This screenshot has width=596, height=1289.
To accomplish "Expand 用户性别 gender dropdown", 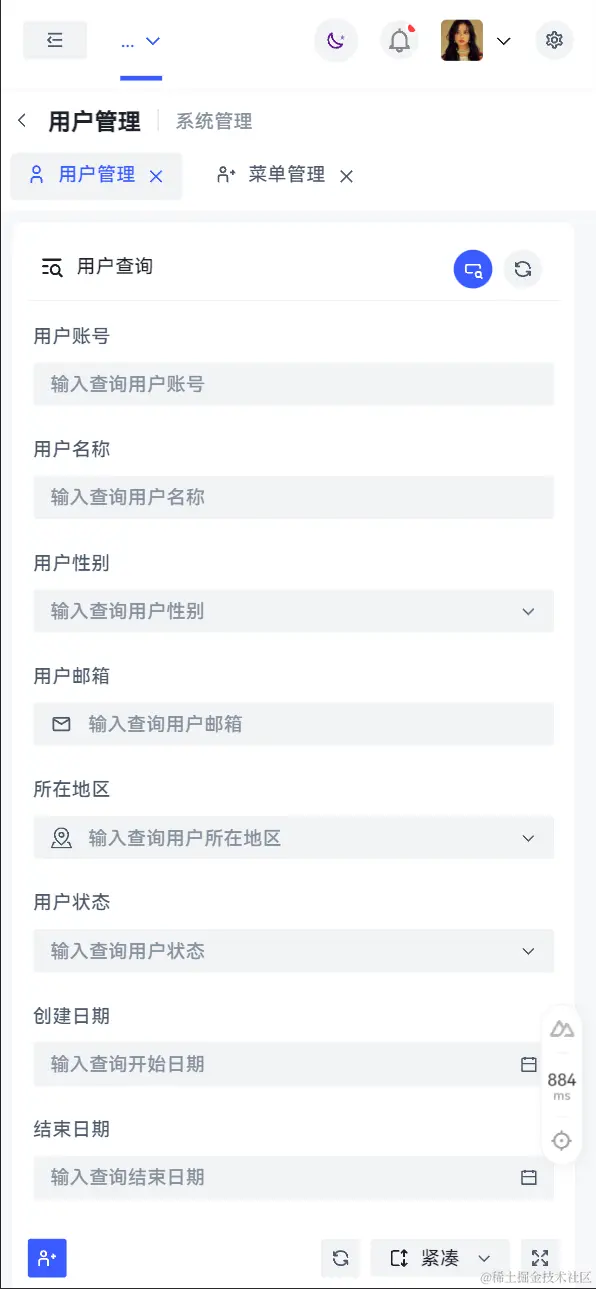I will click(x=293, y=611).
